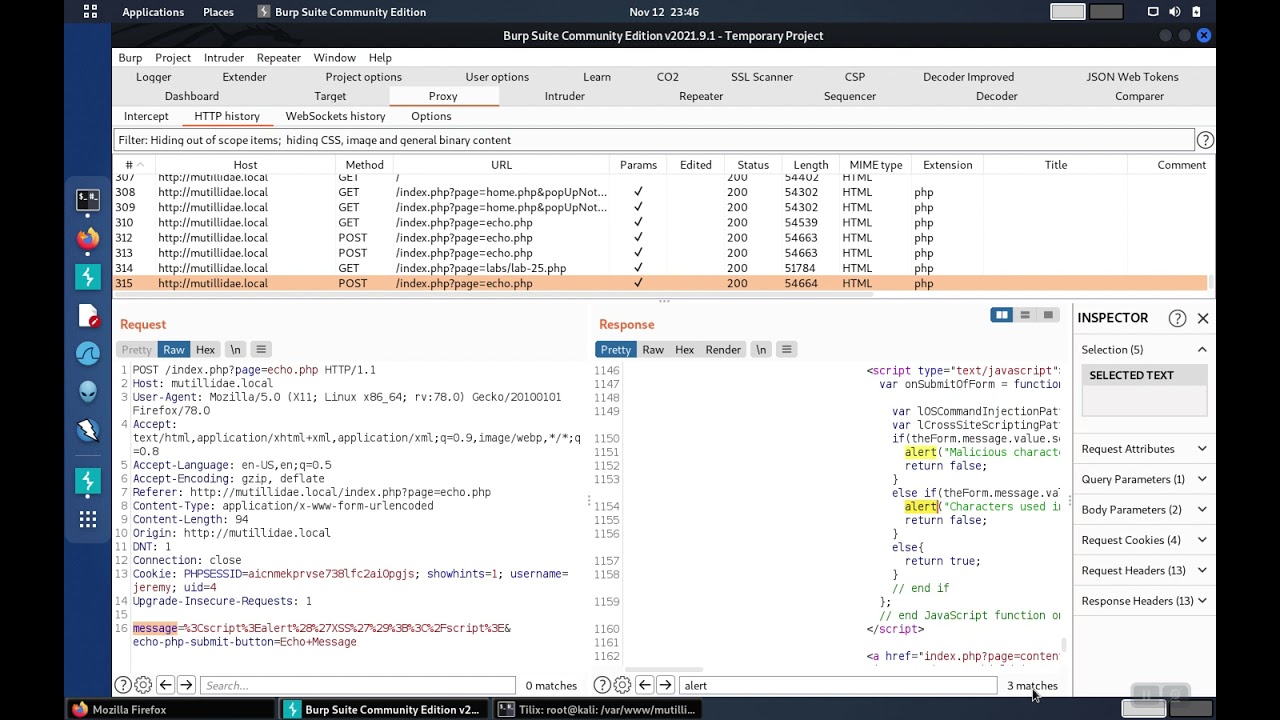
Task: Switch to the Decoder tab
Action: click(x=997, y=96)
